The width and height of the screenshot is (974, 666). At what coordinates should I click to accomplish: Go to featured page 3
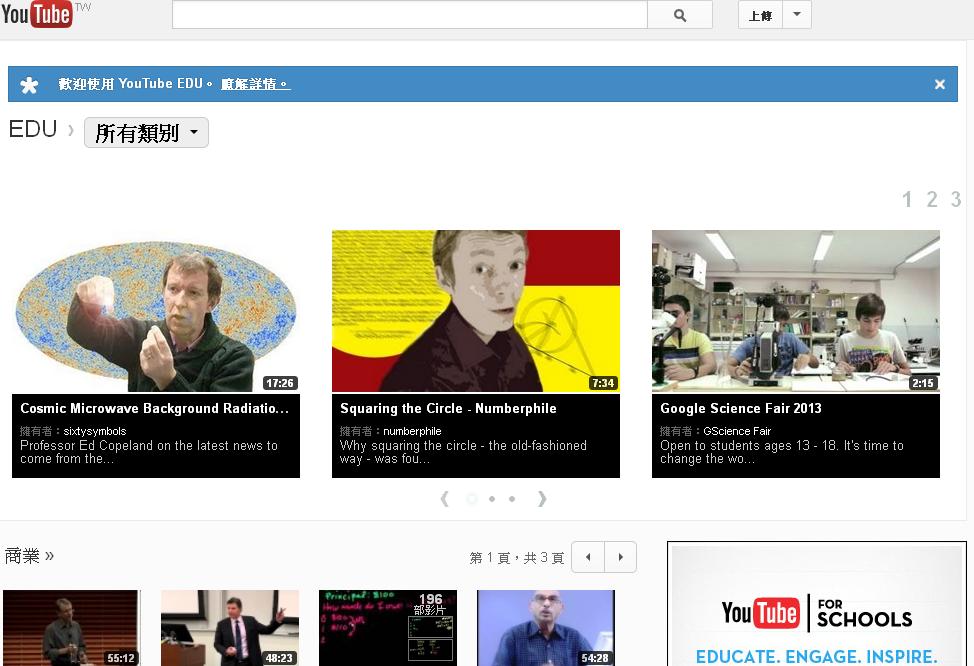(x=955, y=199)
